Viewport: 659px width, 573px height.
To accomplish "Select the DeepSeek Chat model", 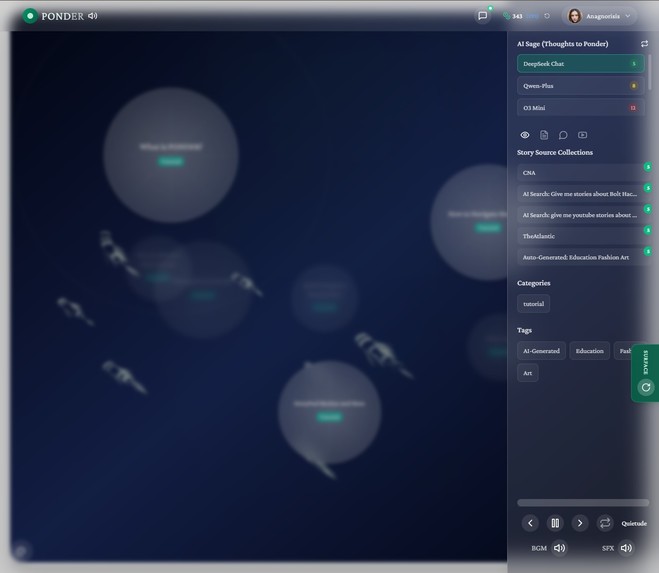I will [x=580, y=64].
